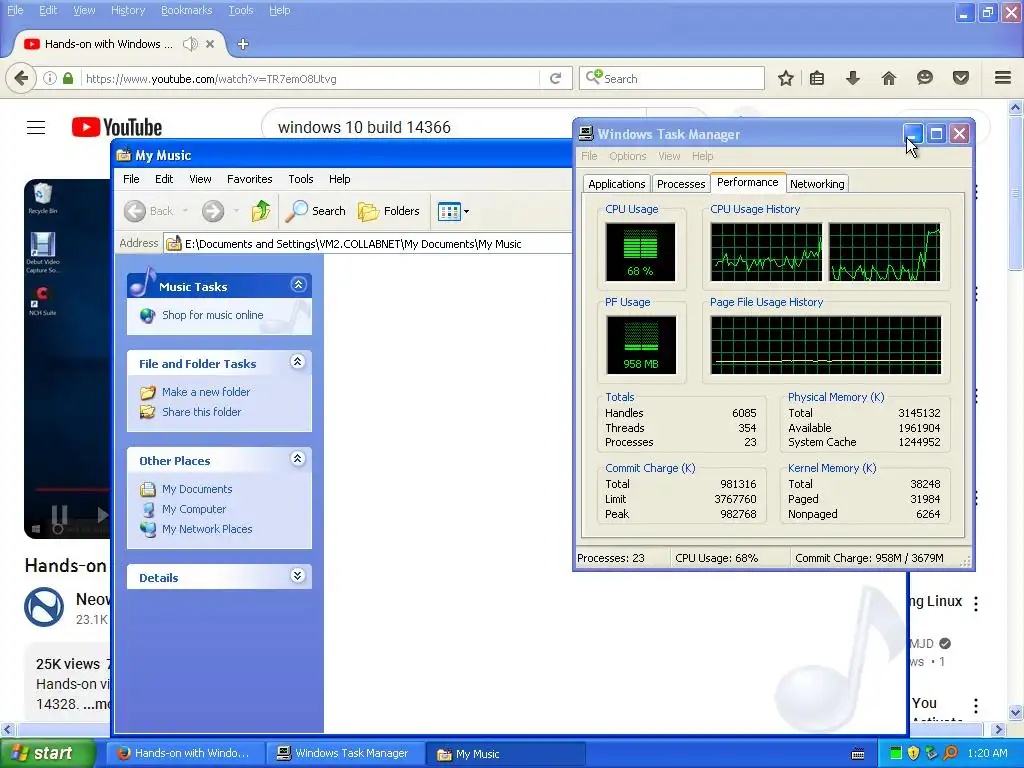The height and width of the screenshot is (768, 1024).
Task: Click the security shield tray icon
Action: (914, 753)
